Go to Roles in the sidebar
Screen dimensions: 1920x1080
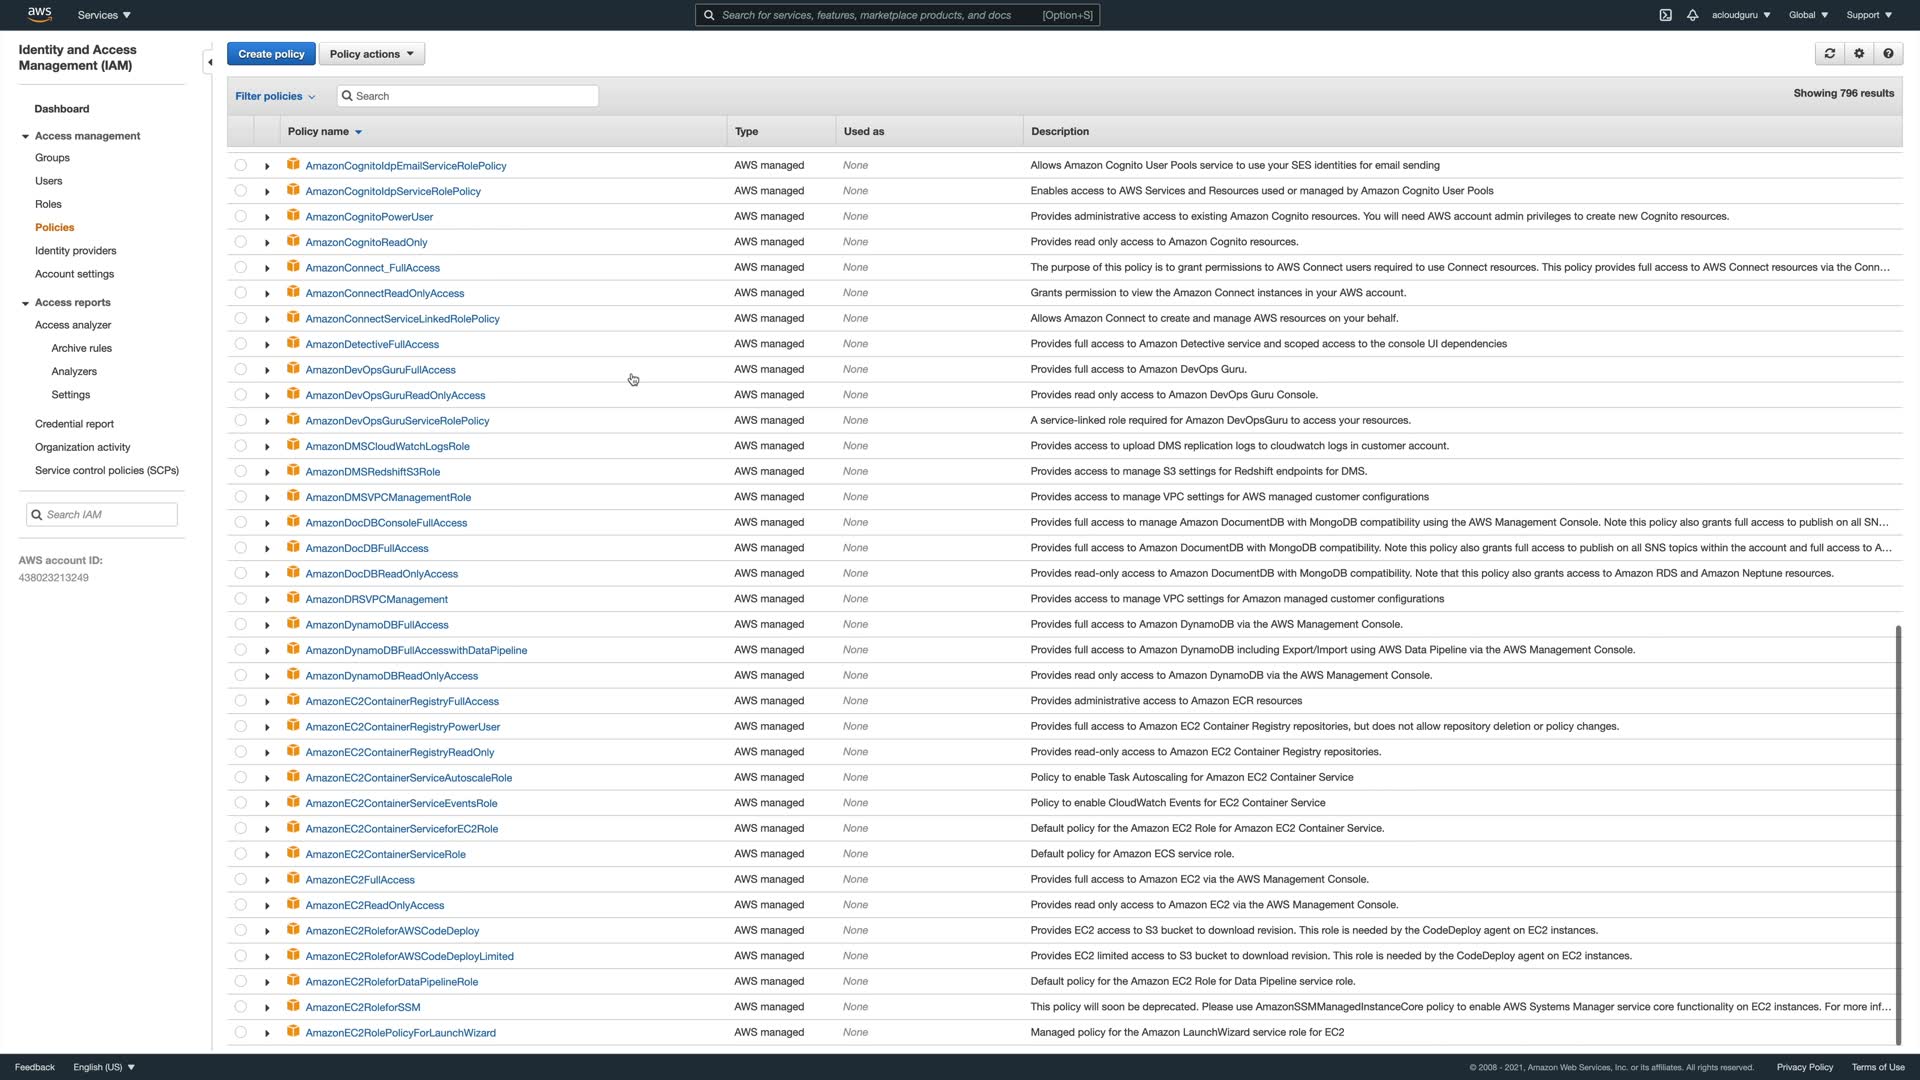tap(48, 204)
